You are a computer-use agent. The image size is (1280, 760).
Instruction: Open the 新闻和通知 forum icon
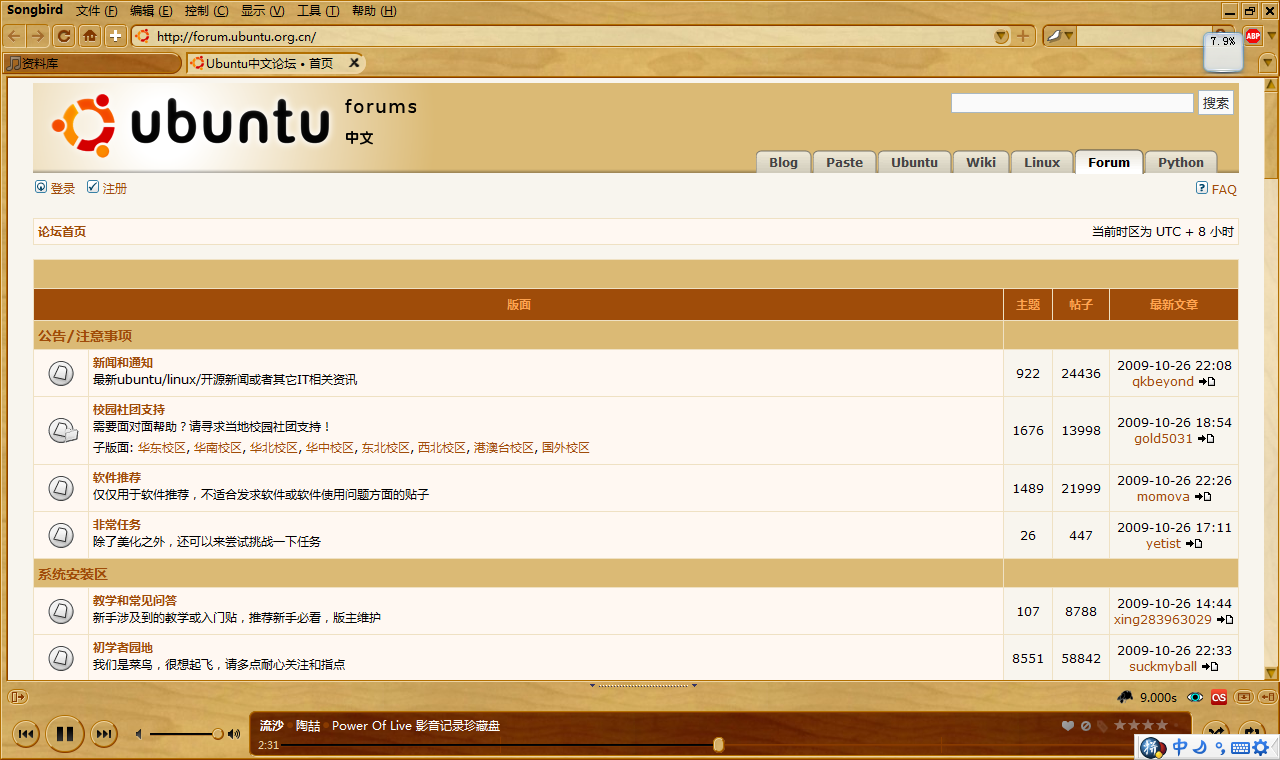point(61,374)
